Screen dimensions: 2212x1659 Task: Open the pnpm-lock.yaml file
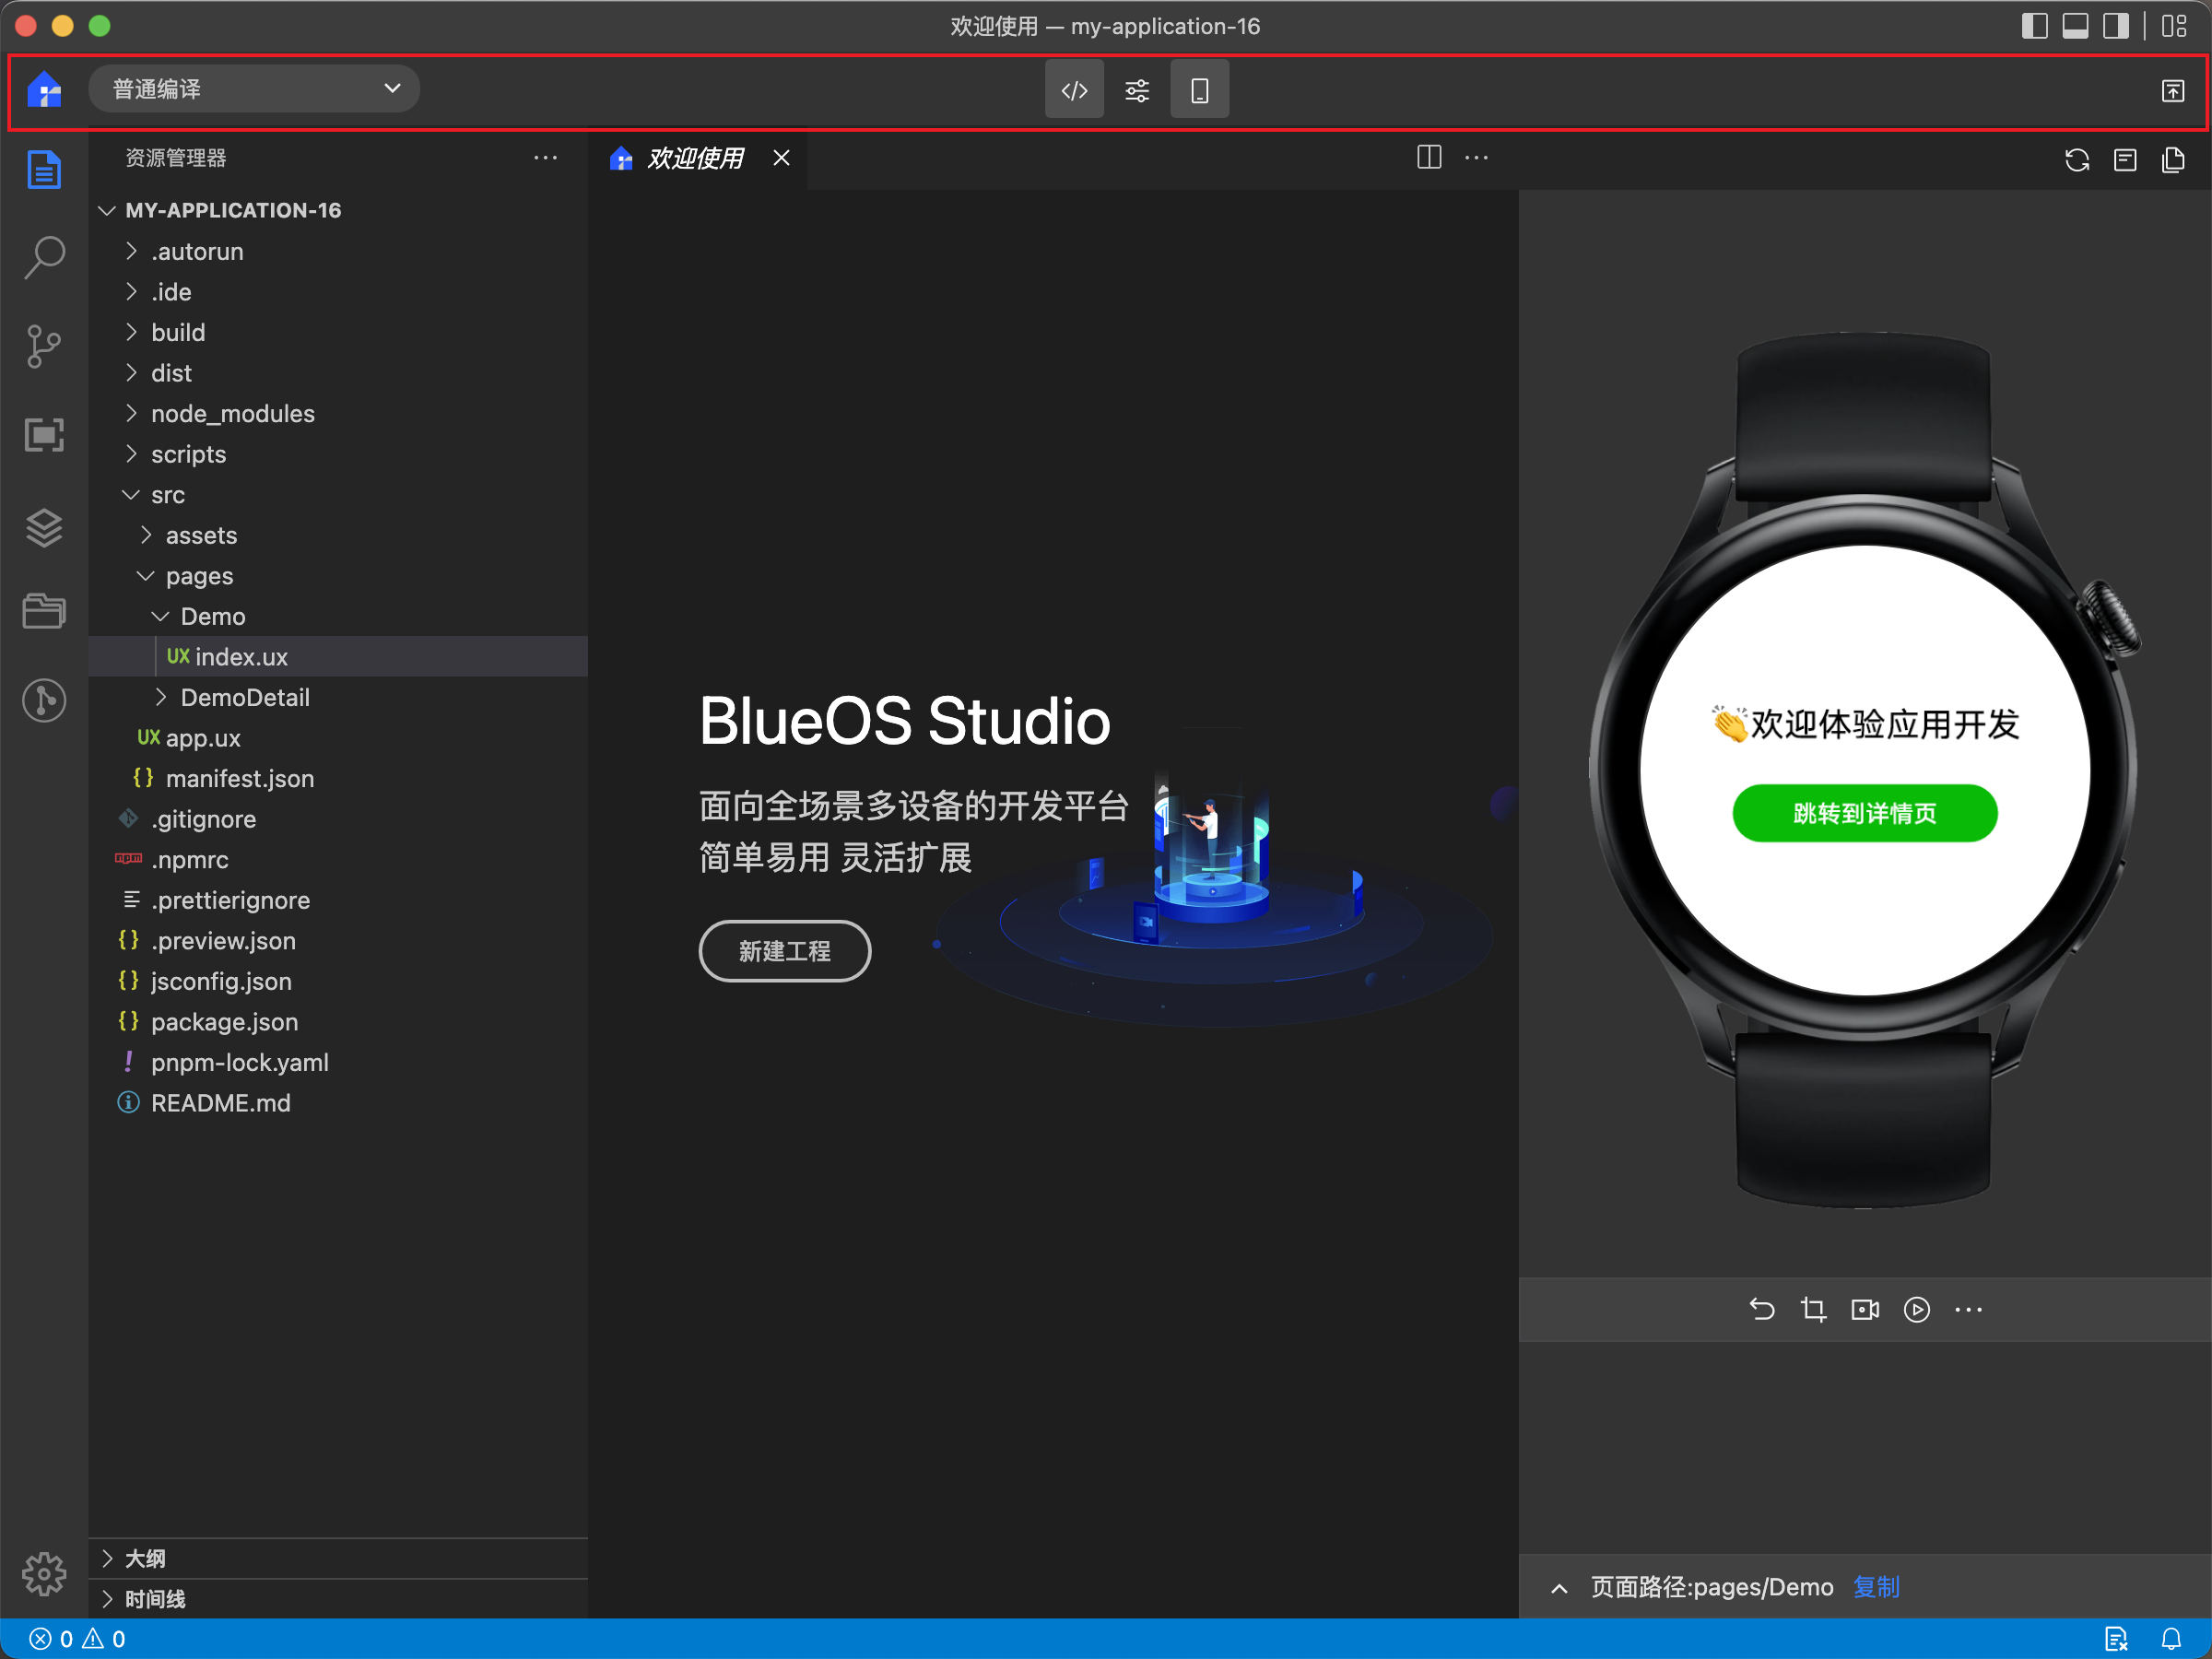338,1062
